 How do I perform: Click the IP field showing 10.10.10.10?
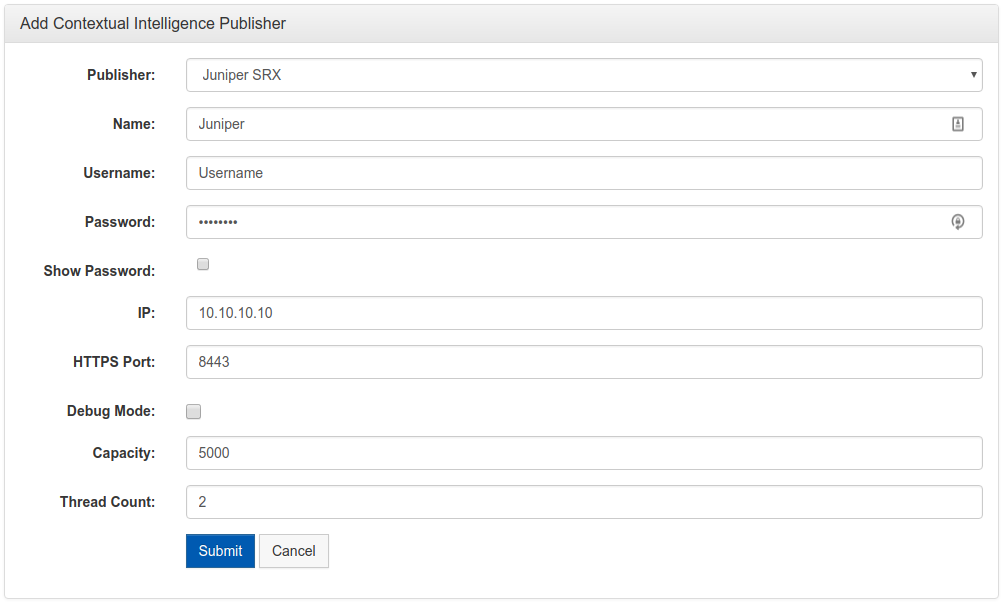click(x=584, y=313)
